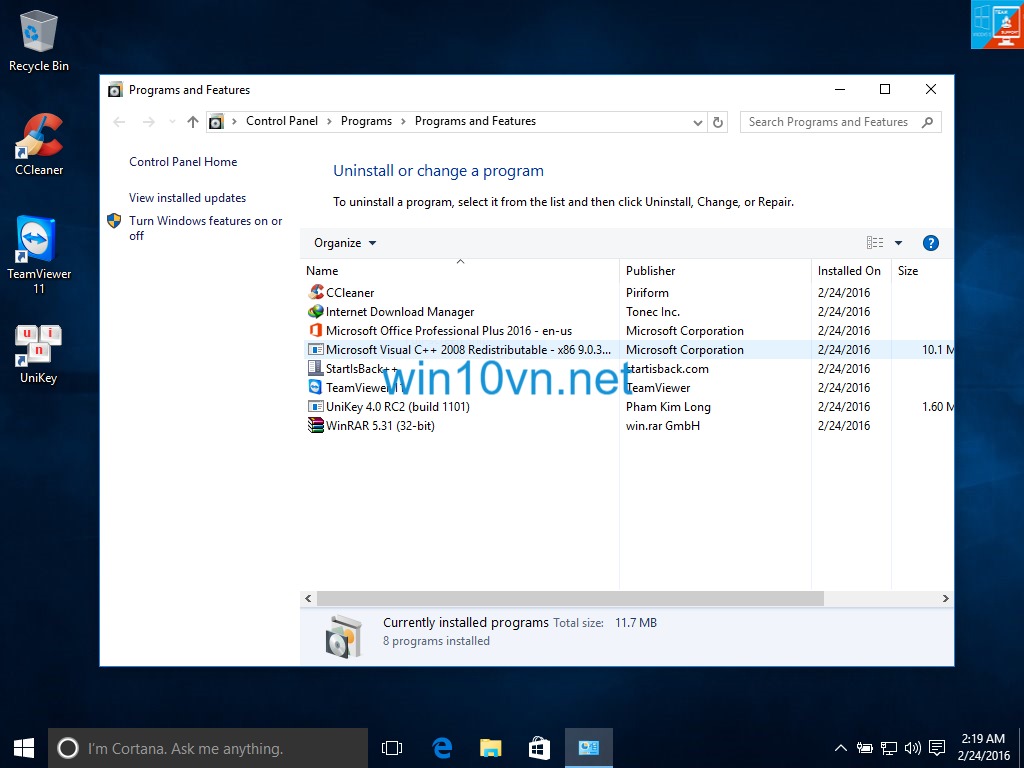Sort by the Installed On column header
The image size is (1024, 768).
tap(851, 270)
